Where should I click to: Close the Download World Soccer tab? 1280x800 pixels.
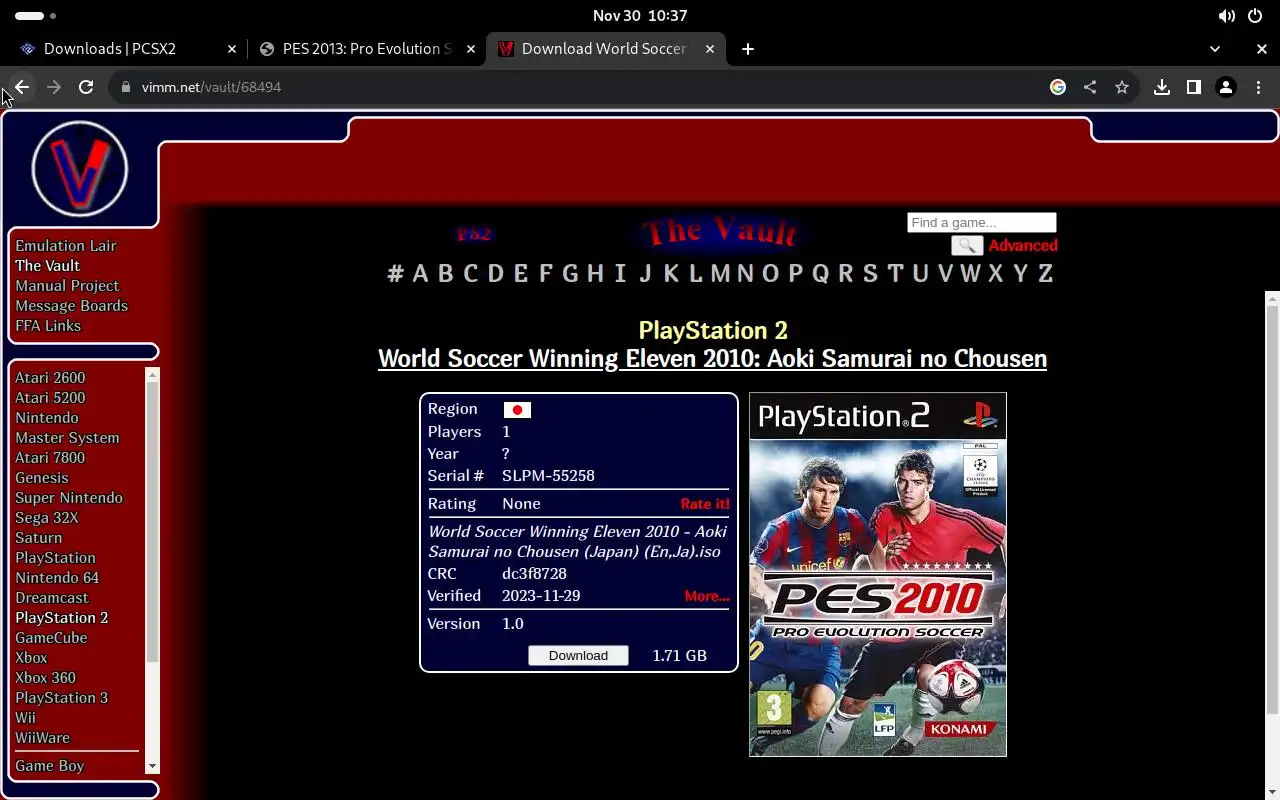[711, 49]
